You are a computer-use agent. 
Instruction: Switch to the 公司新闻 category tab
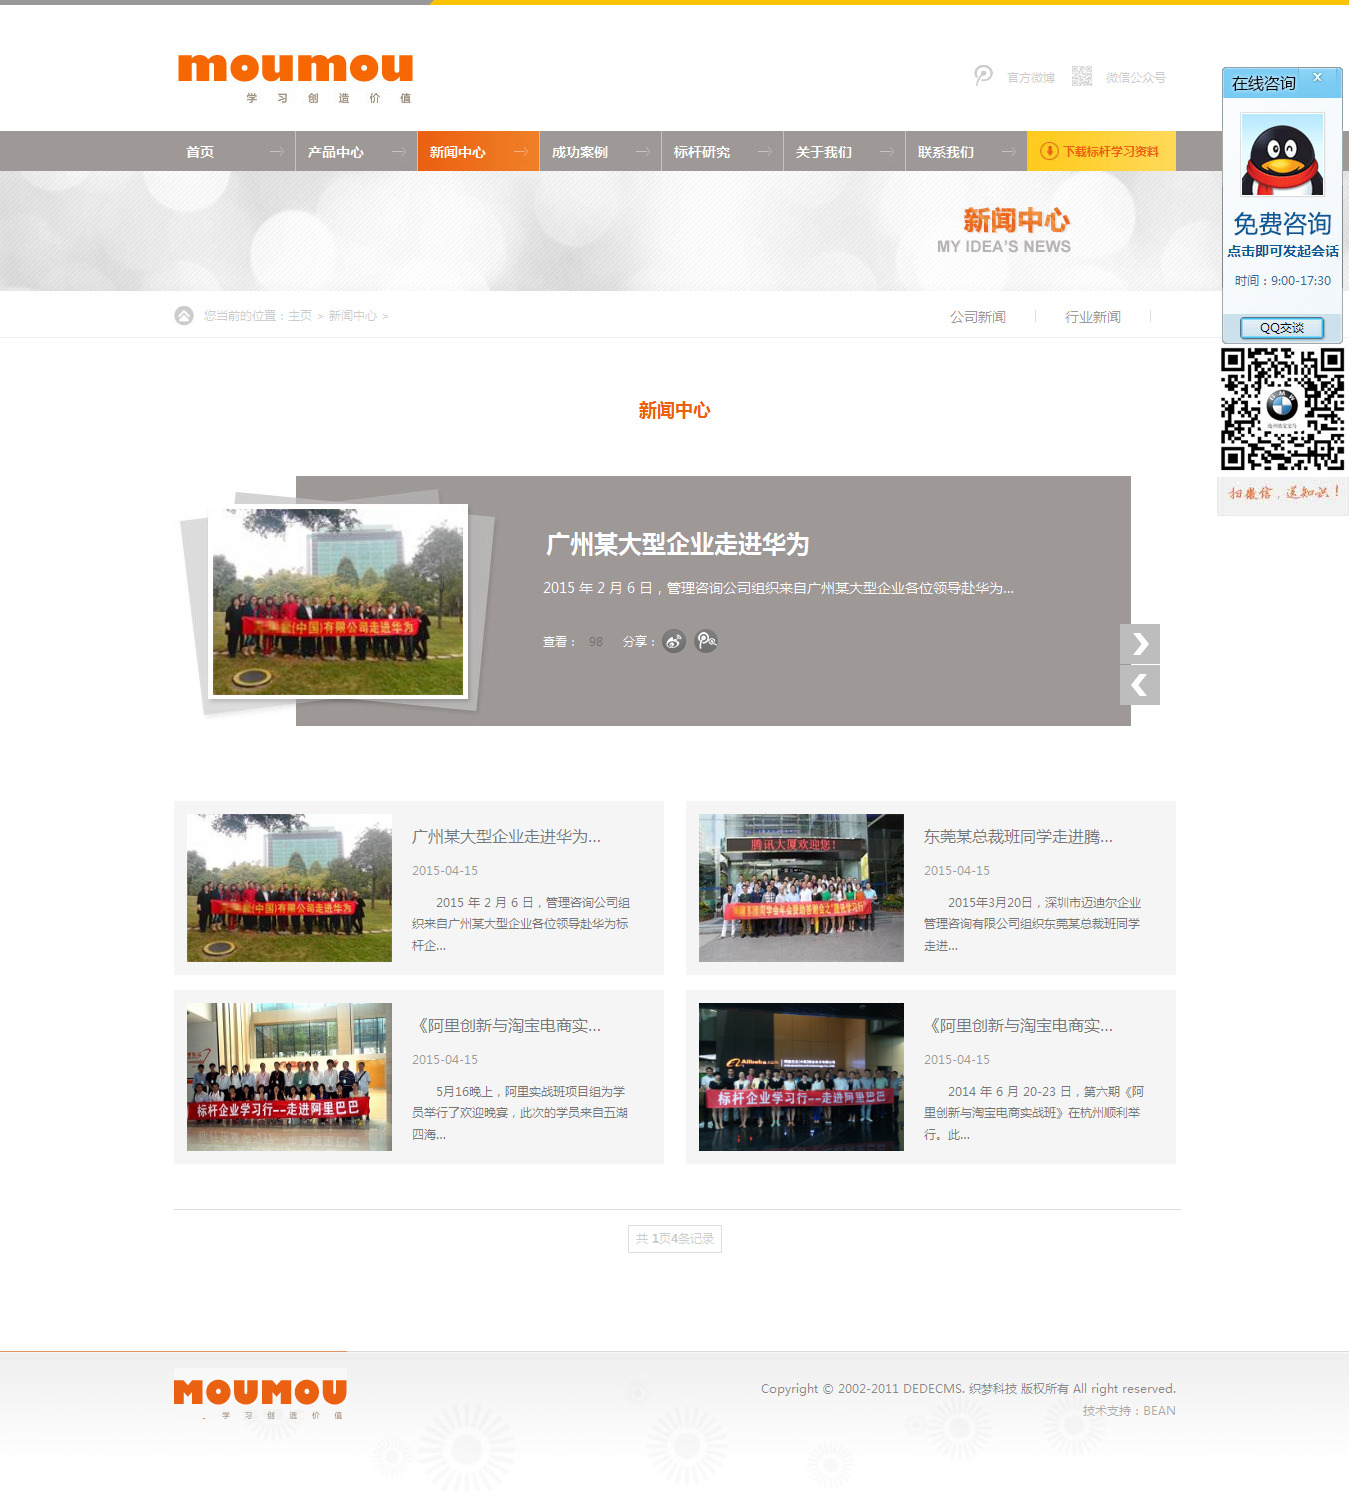977,317
